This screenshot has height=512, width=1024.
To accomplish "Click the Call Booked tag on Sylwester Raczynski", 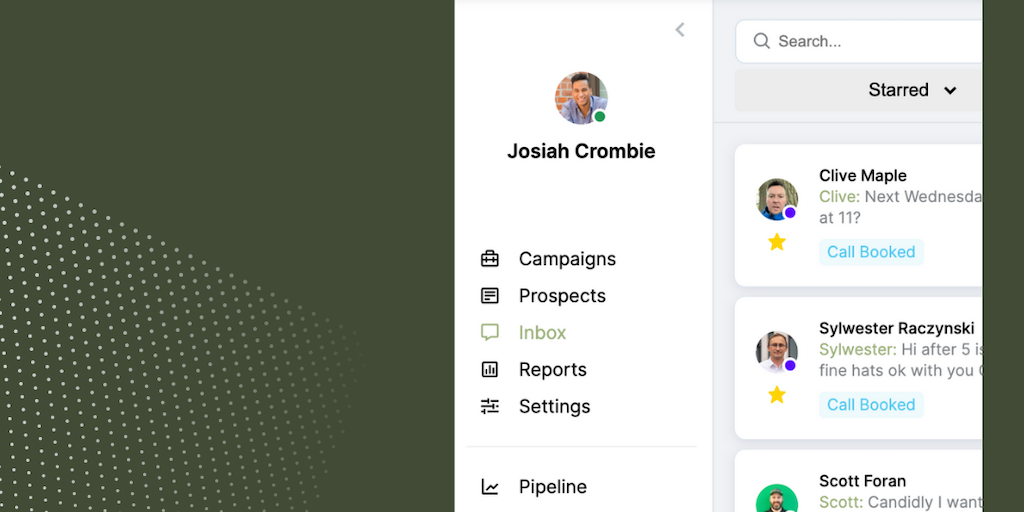I will pyautogui.click(x=871, y=405).
